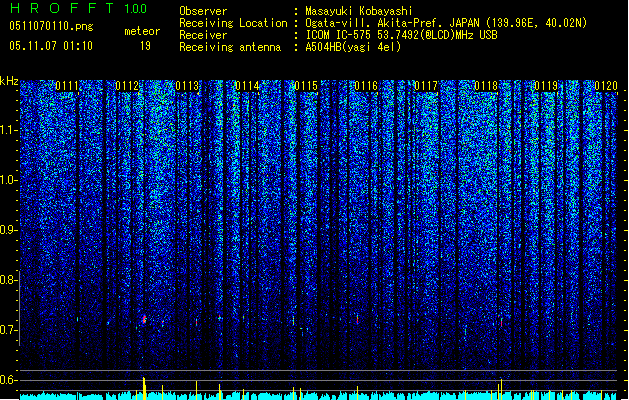Click the 0117 time marker
Screen dimensions: 629x400
(x=426, y=86)
